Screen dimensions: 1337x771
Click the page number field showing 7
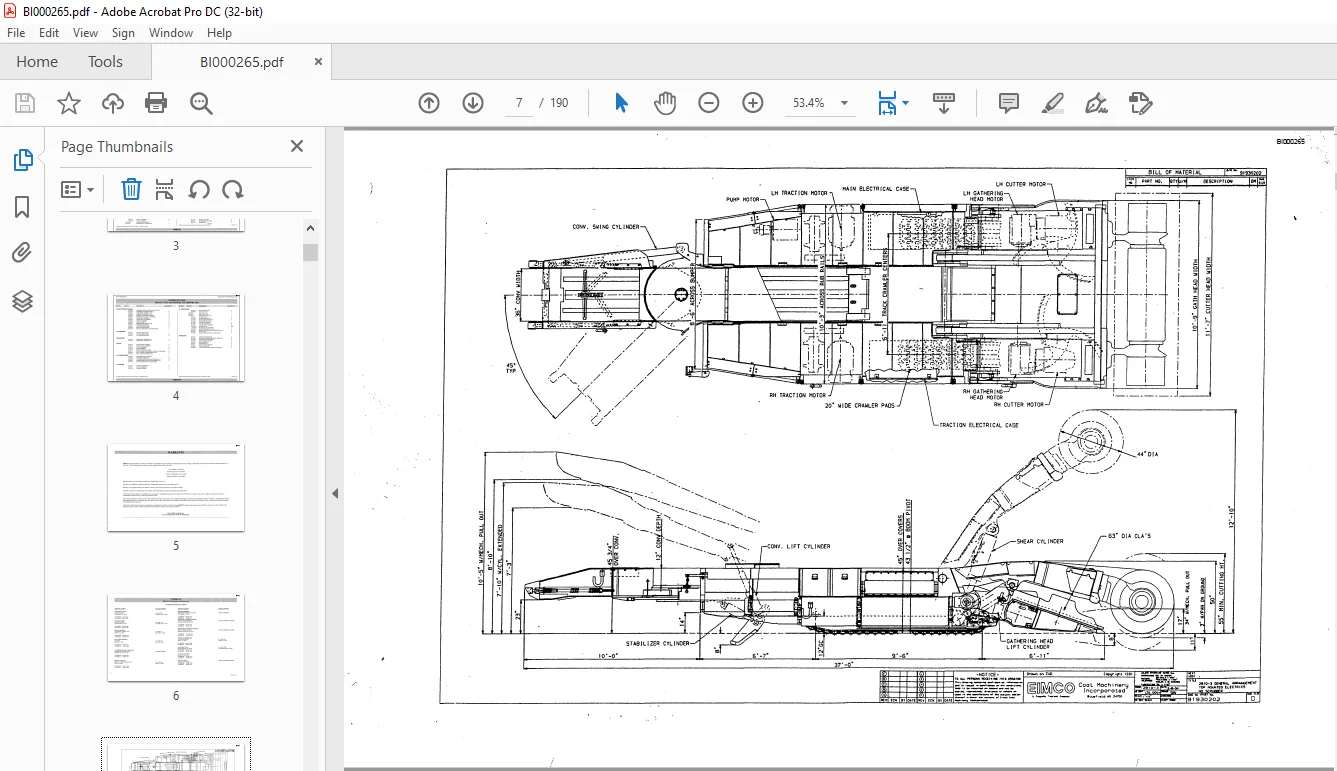[519, 103]
